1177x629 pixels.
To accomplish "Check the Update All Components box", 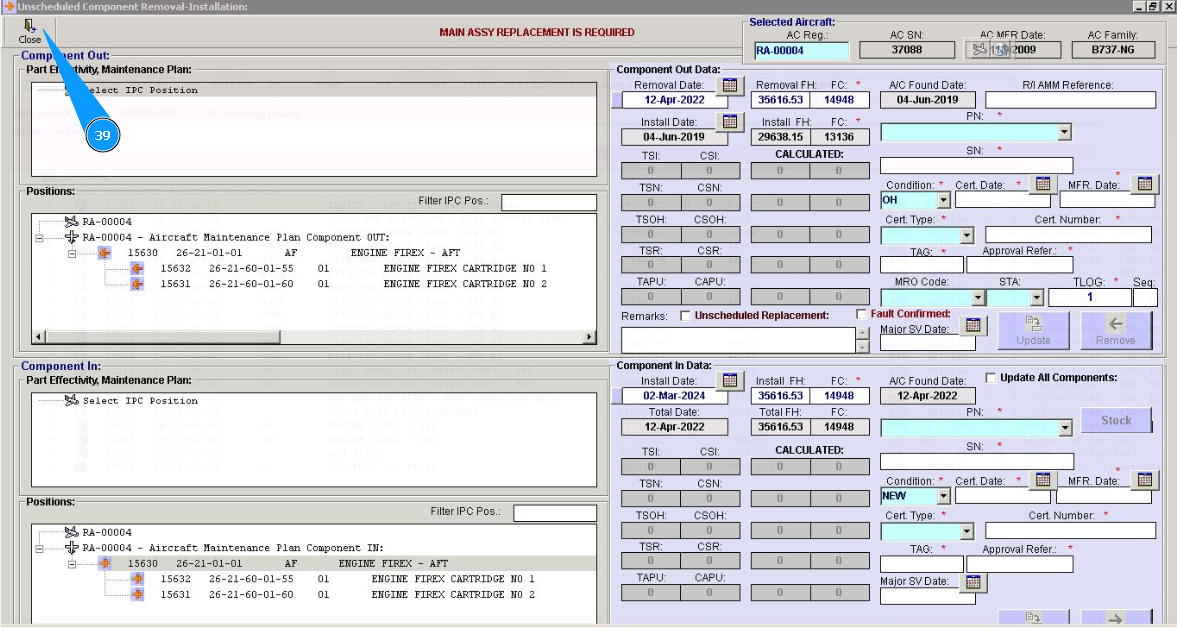I will [991, 378].
